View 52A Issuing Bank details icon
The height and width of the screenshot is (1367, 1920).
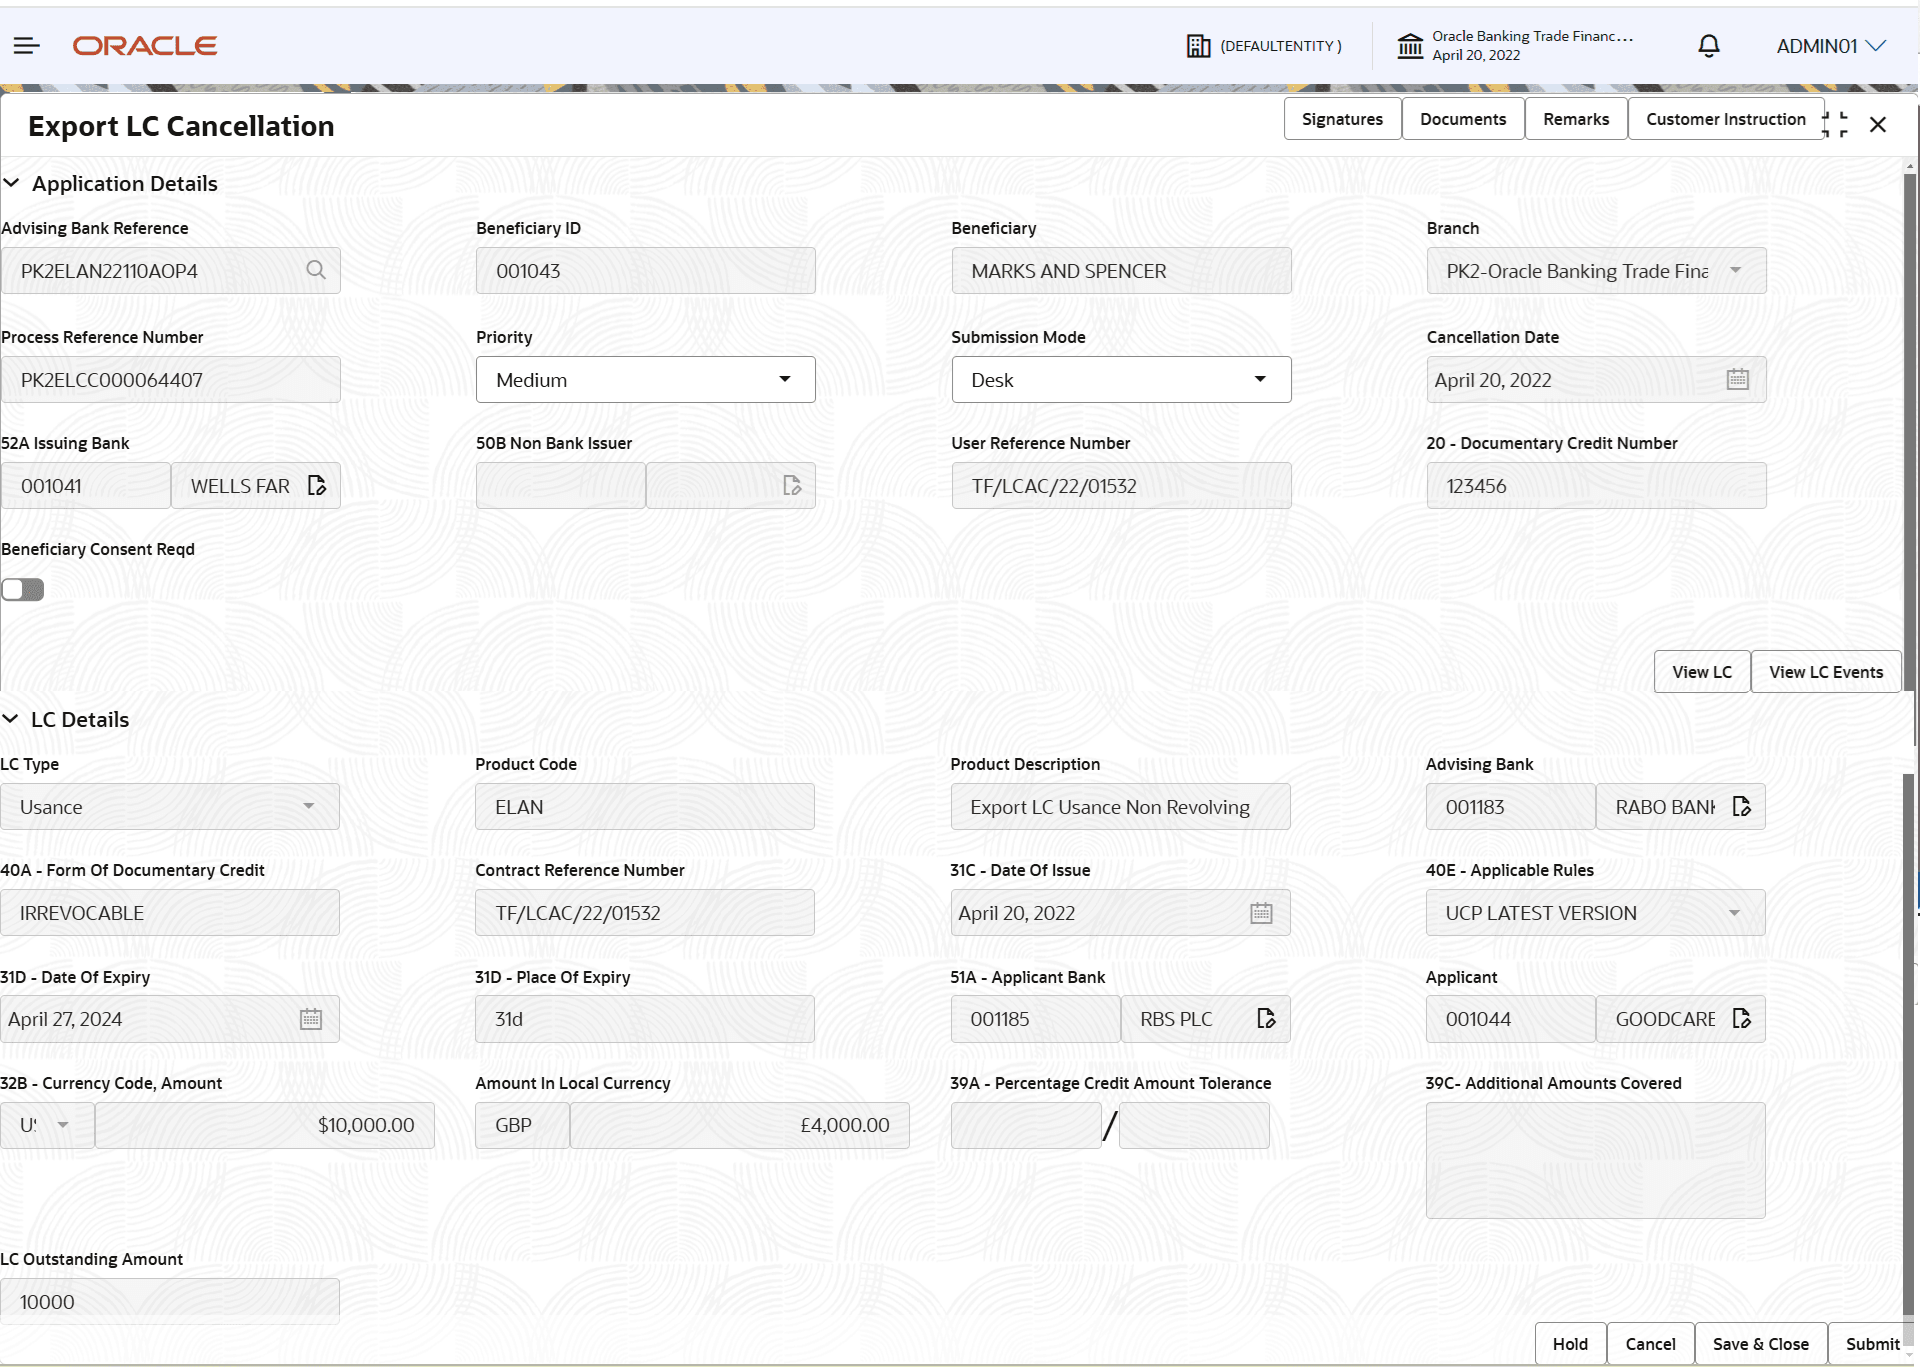click(317, 486)
